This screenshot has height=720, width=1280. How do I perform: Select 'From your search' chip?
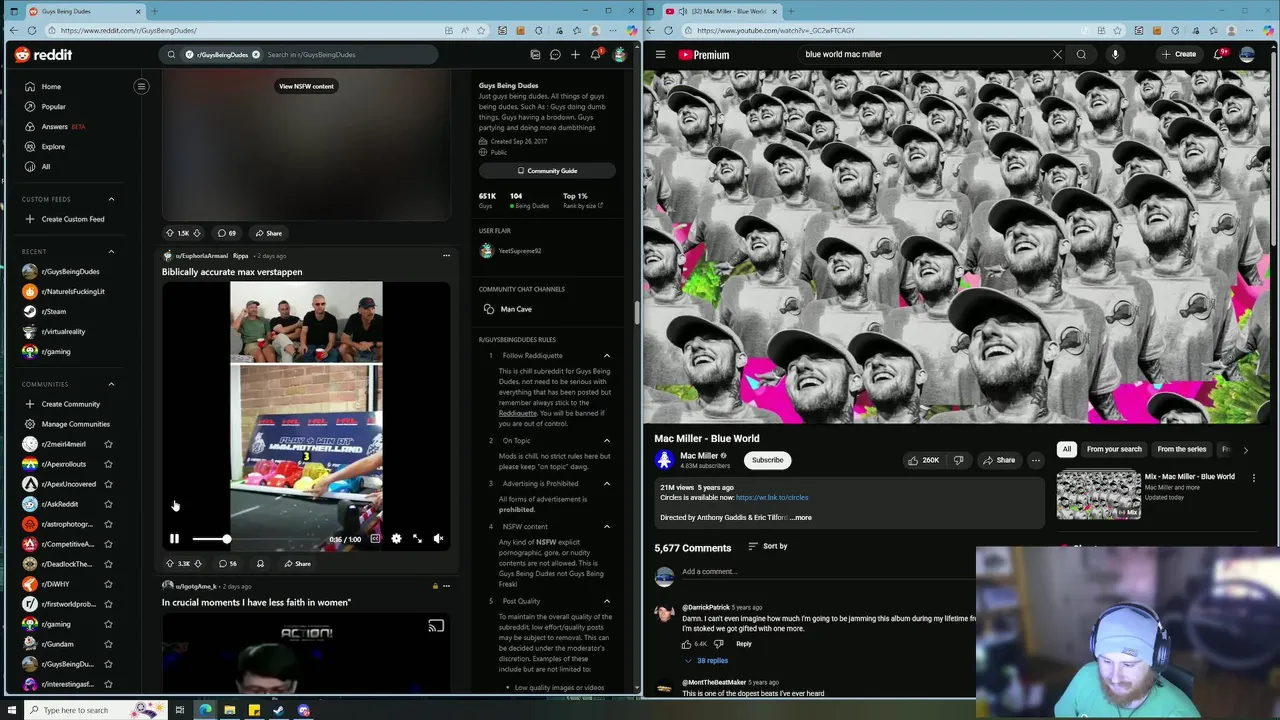point(1114,450)
